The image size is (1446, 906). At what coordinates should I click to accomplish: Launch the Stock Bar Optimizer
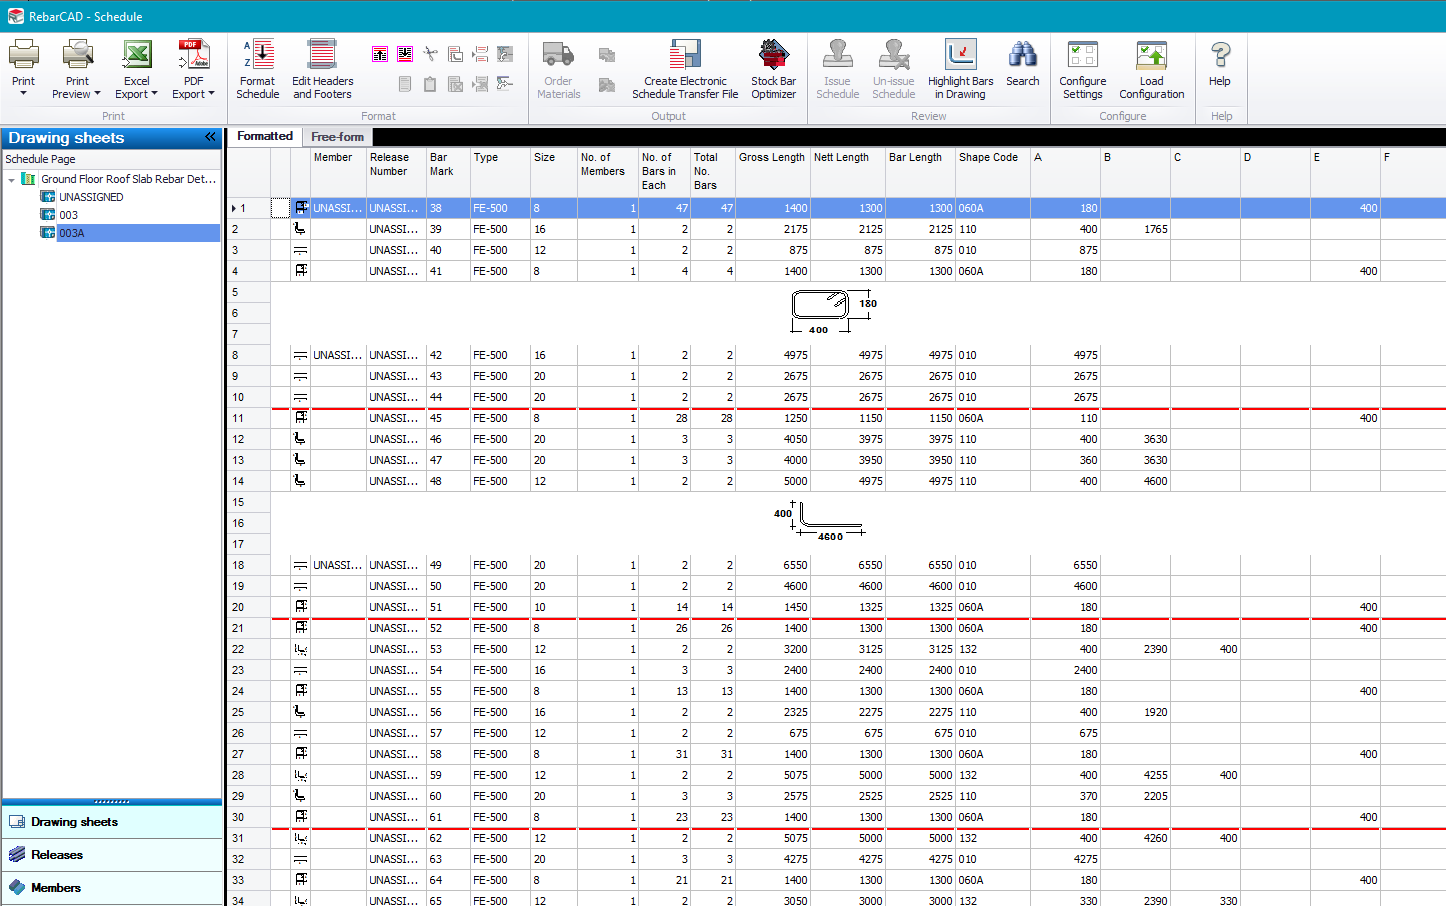coord(773,56)
